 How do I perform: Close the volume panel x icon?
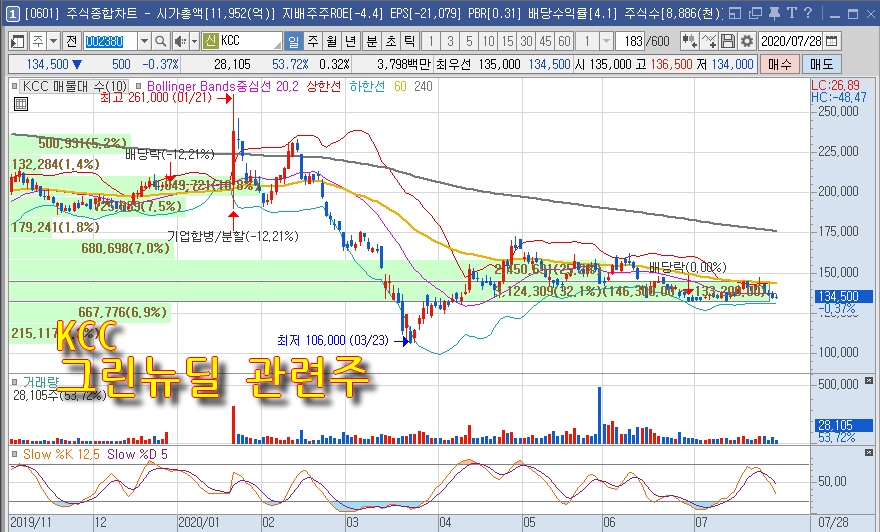coord(869,381)
